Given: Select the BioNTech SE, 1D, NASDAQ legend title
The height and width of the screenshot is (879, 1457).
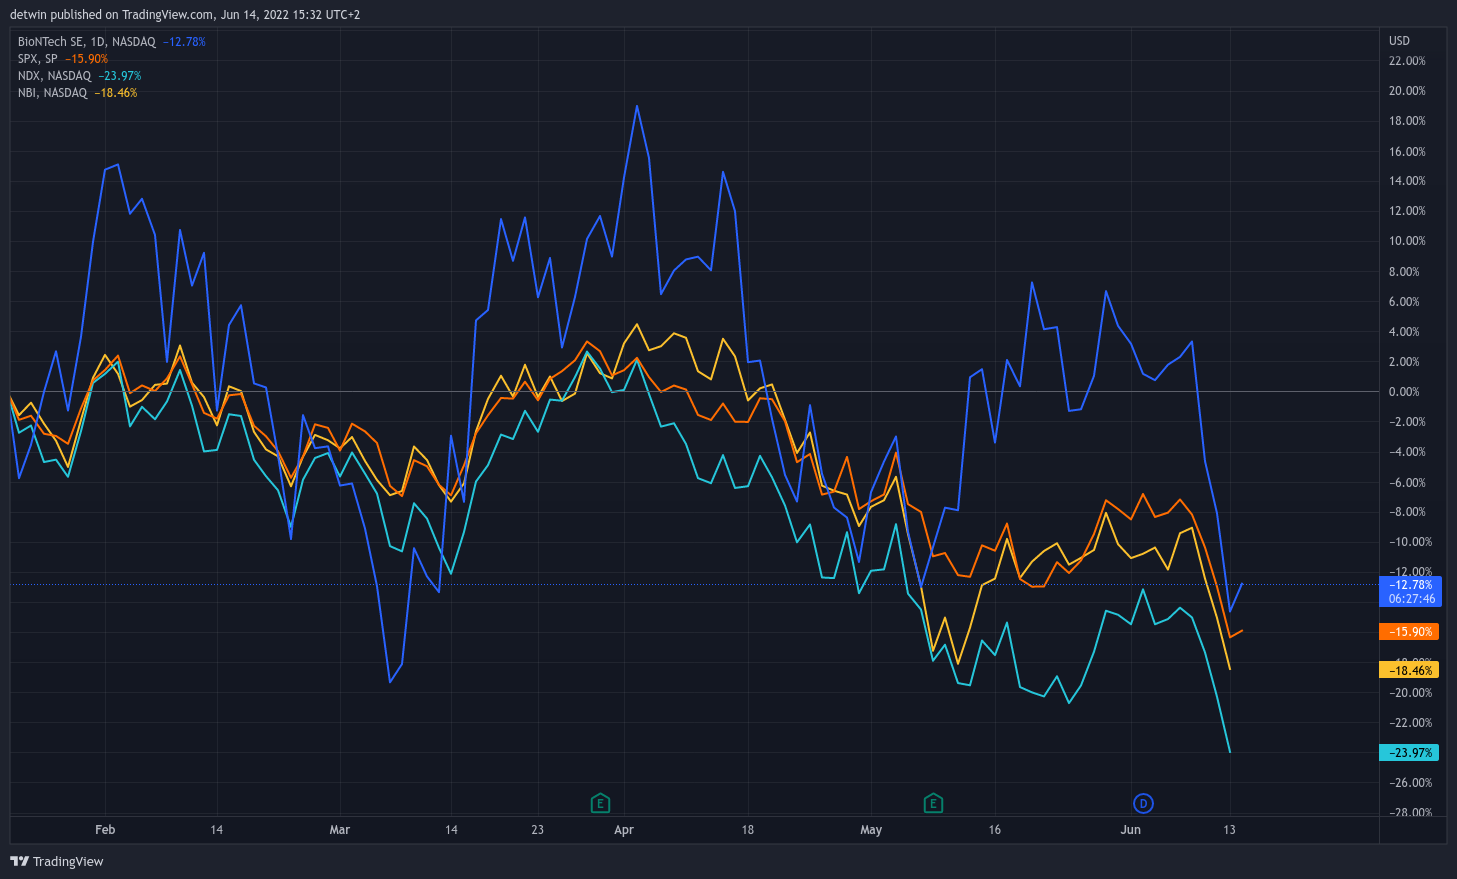Looking at the screenshot, I should (87, 42).
